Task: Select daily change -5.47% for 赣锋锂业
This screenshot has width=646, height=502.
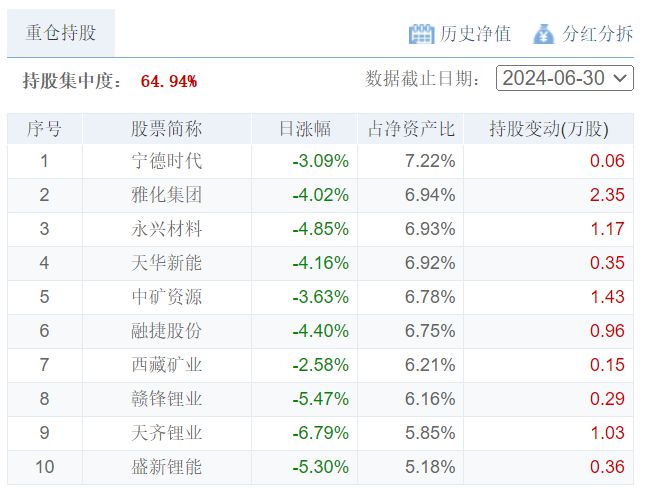Action: click(x=321, y=399)
